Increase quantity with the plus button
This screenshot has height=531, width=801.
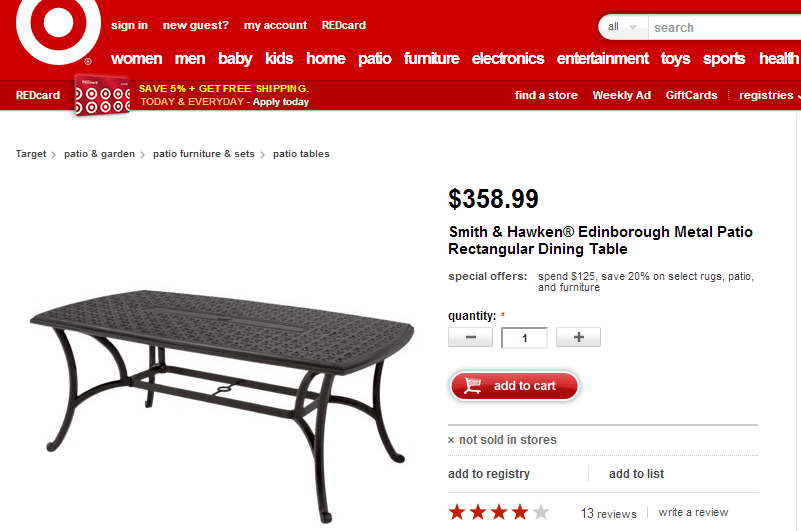578,337
